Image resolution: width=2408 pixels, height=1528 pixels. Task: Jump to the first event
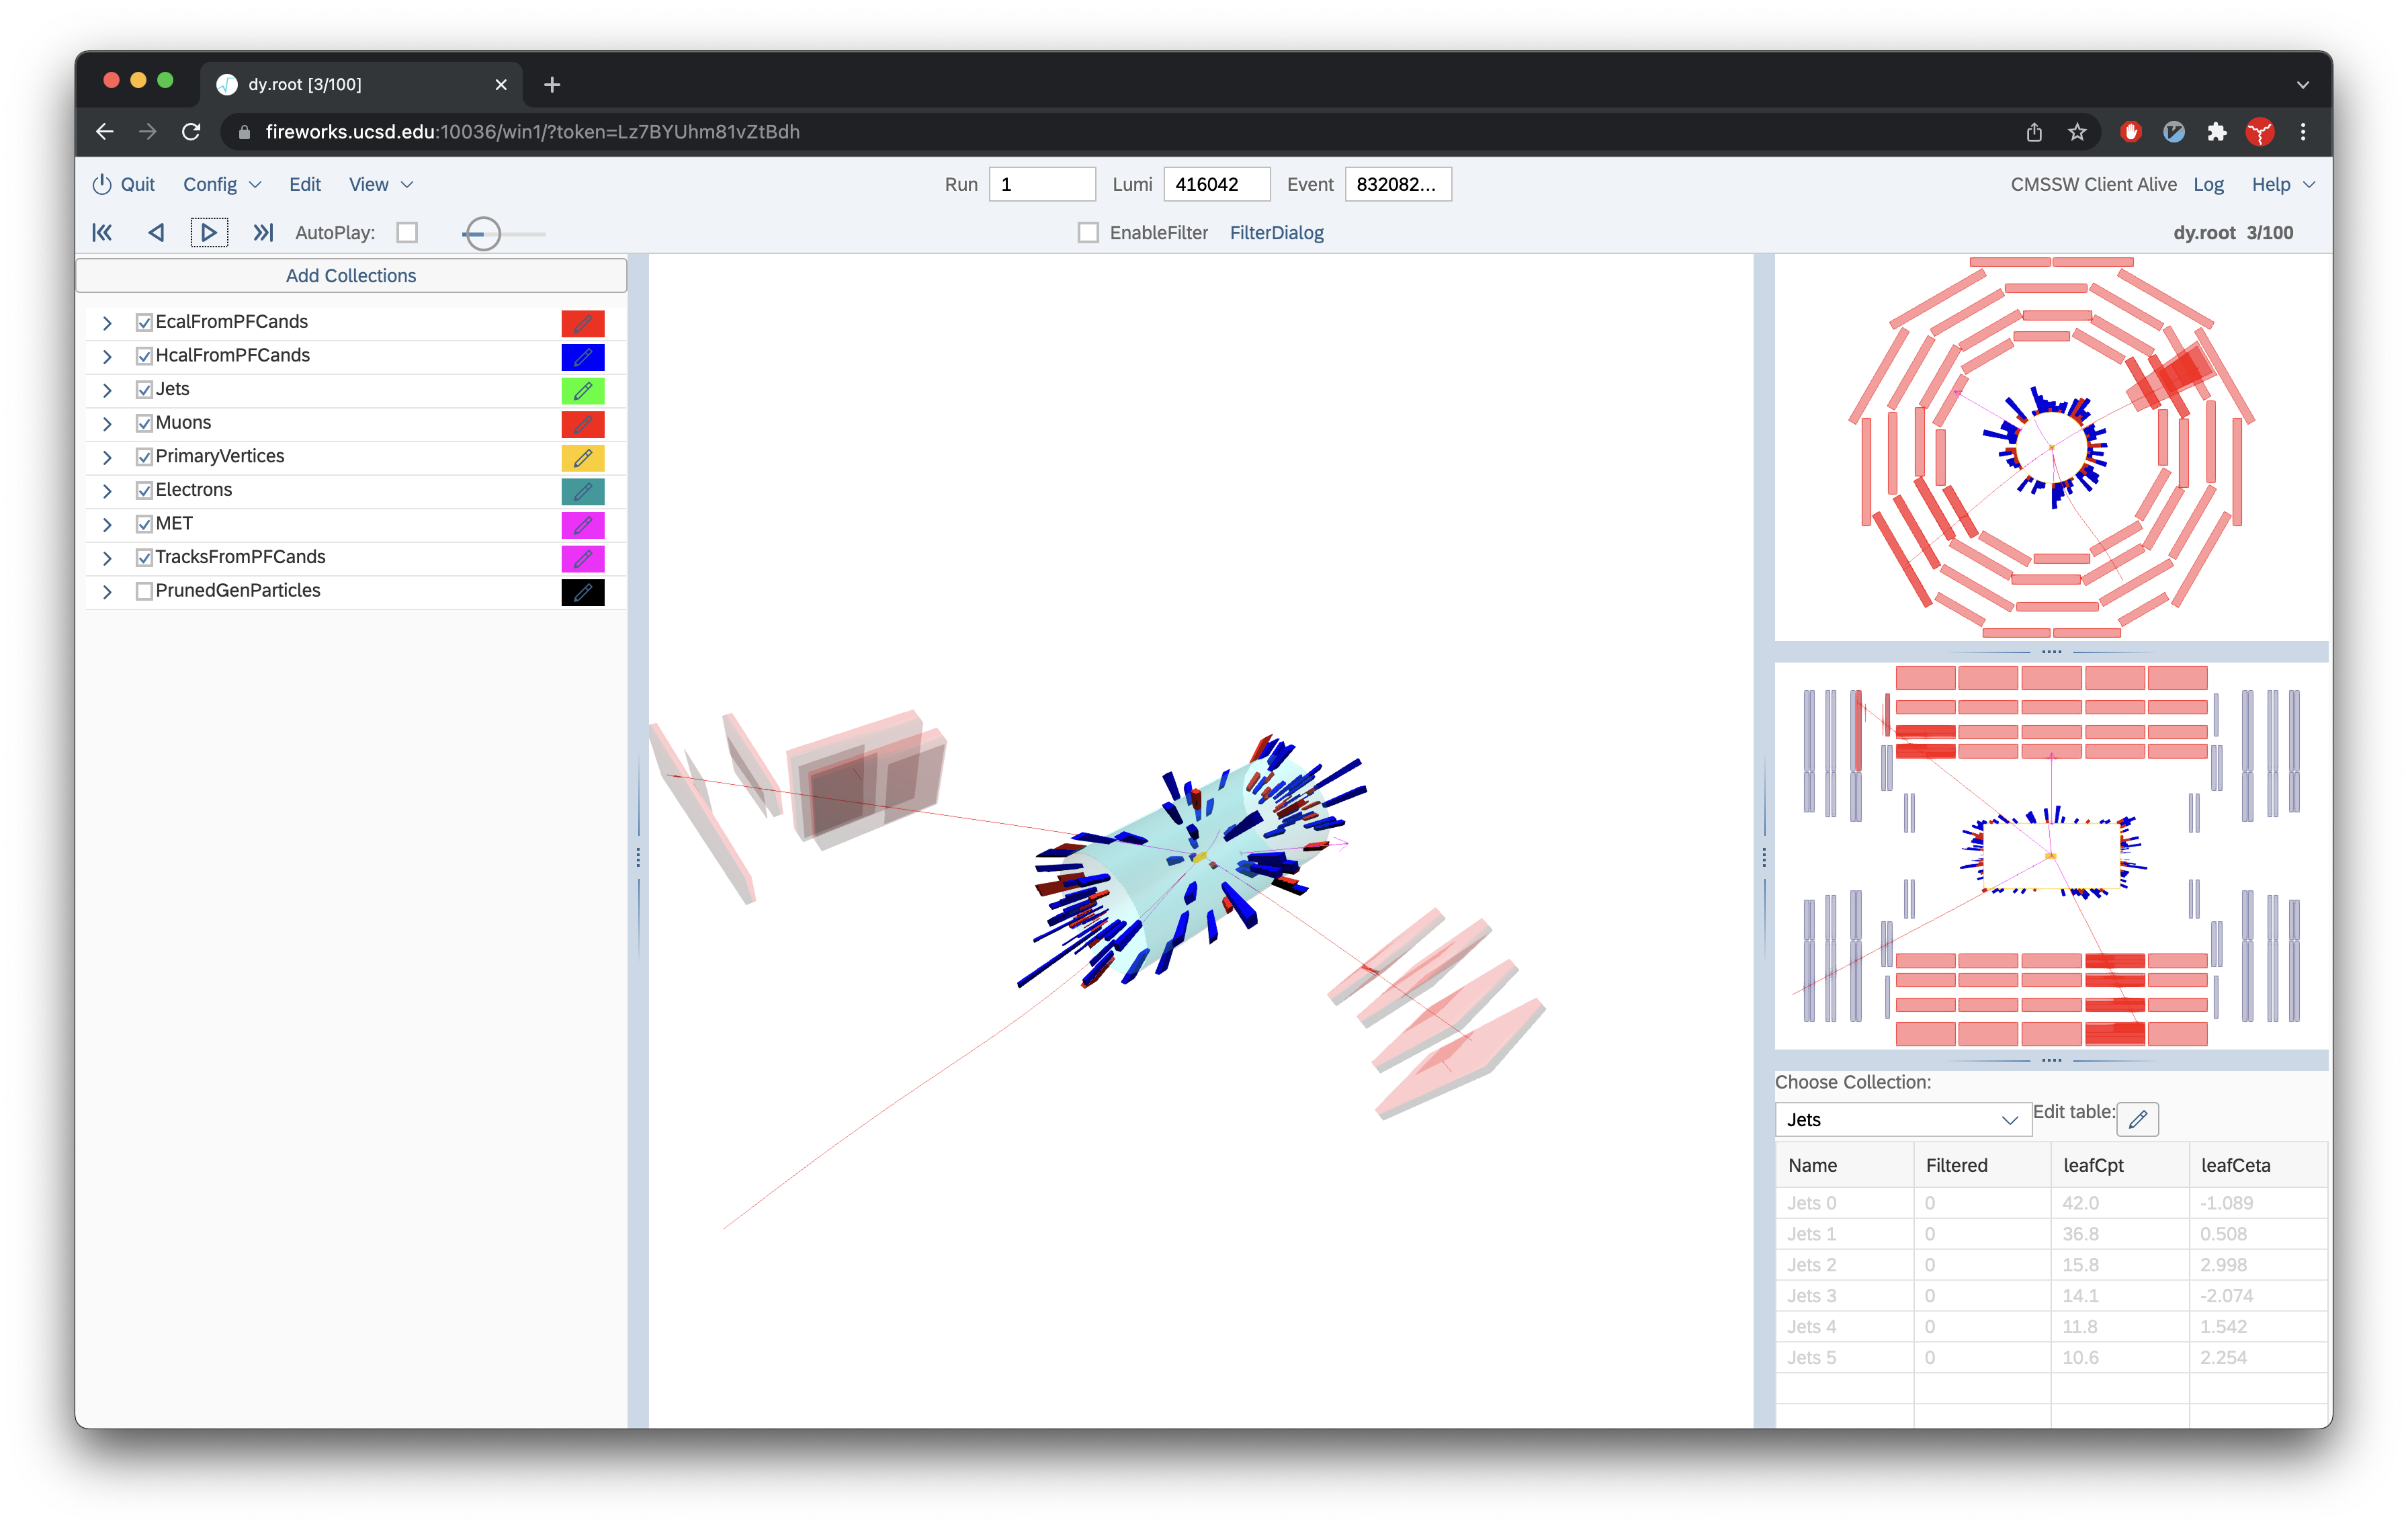pyautogui.click(x=102, y=233)
